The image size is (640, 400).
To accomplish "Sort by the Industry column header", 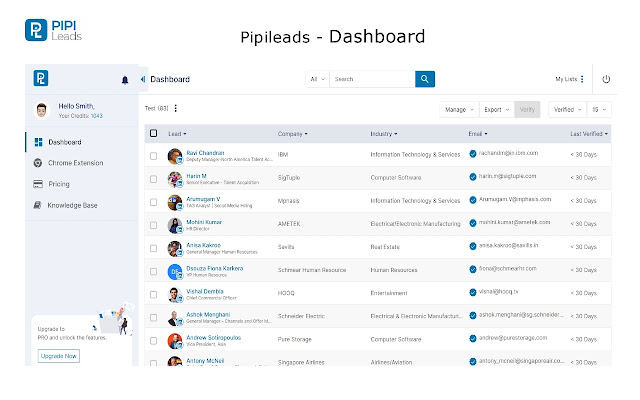I will [383, 133].
